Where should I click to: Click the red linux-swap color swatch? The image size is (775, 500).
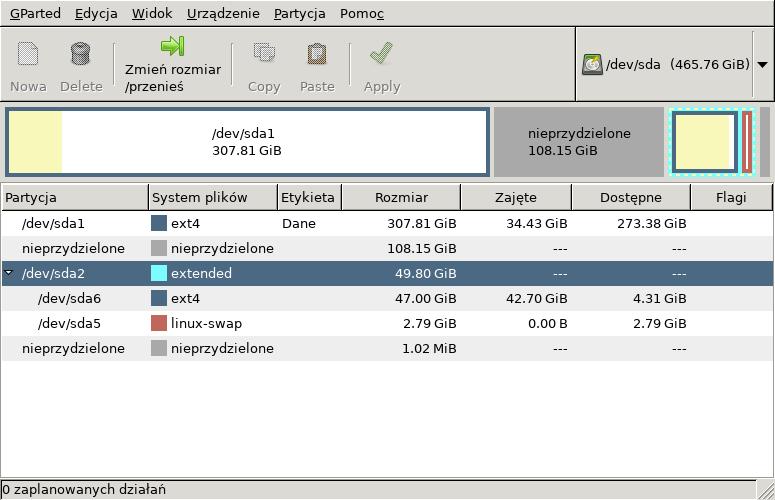pos(159,323)
